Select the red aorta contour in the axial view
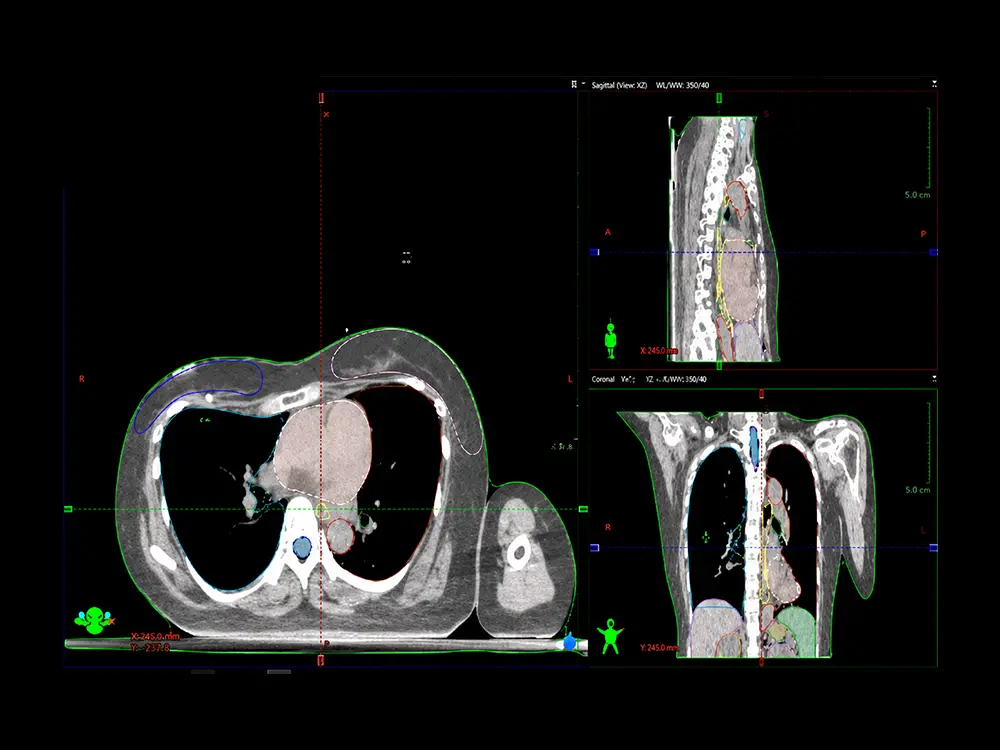The height and width of the screenshot is (750, 1000). [x=341, y=536]
